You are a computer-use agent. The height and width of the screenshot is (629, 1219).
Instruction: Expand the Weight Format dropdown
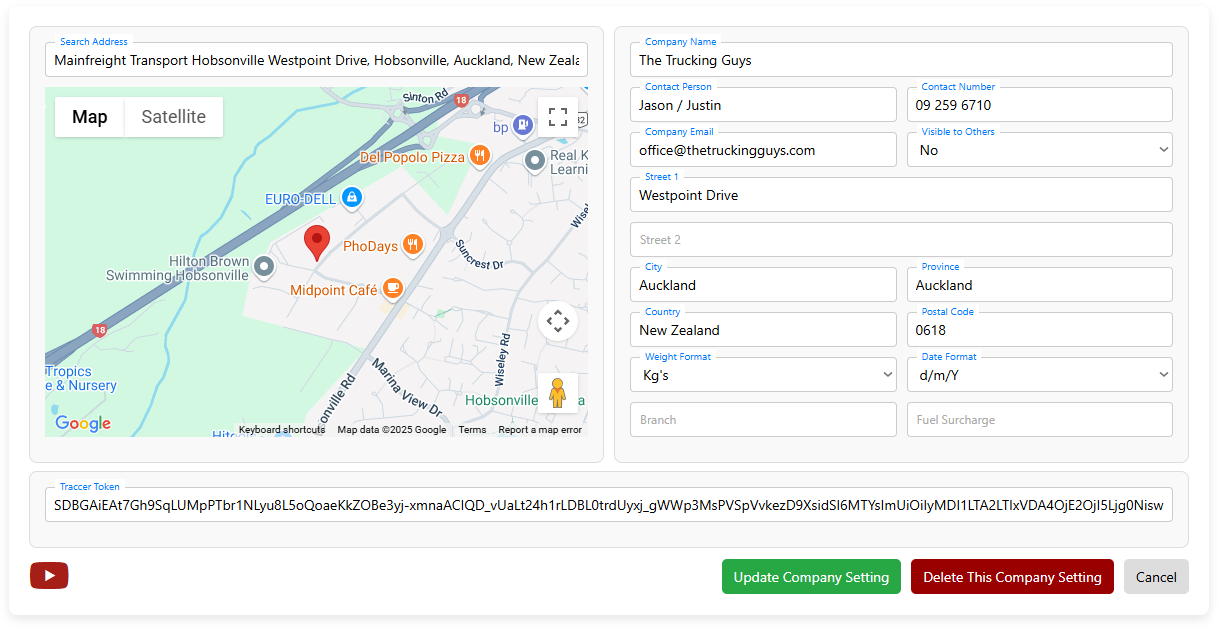click(x=763, y=375)
